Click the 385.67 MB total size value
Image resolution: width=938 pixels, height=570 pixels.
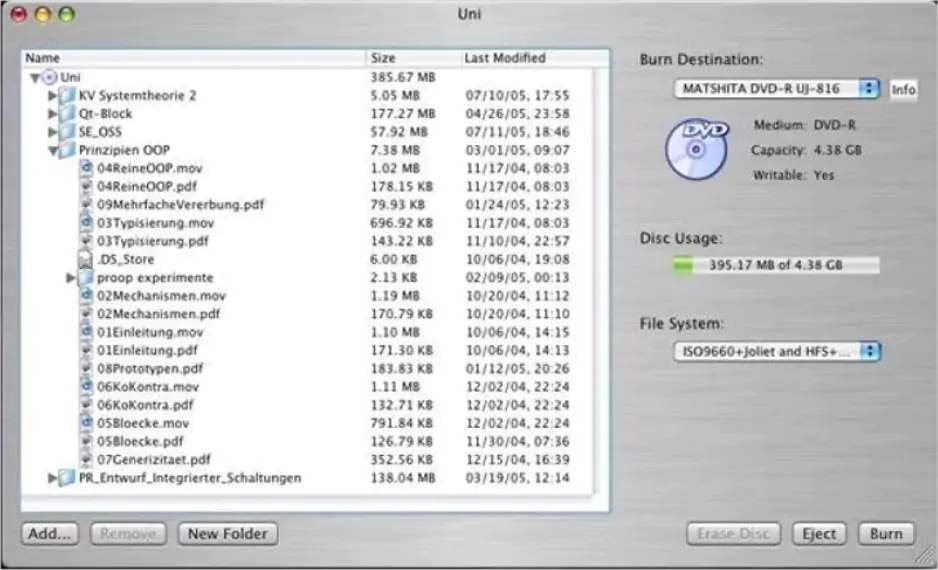point(403,77)
